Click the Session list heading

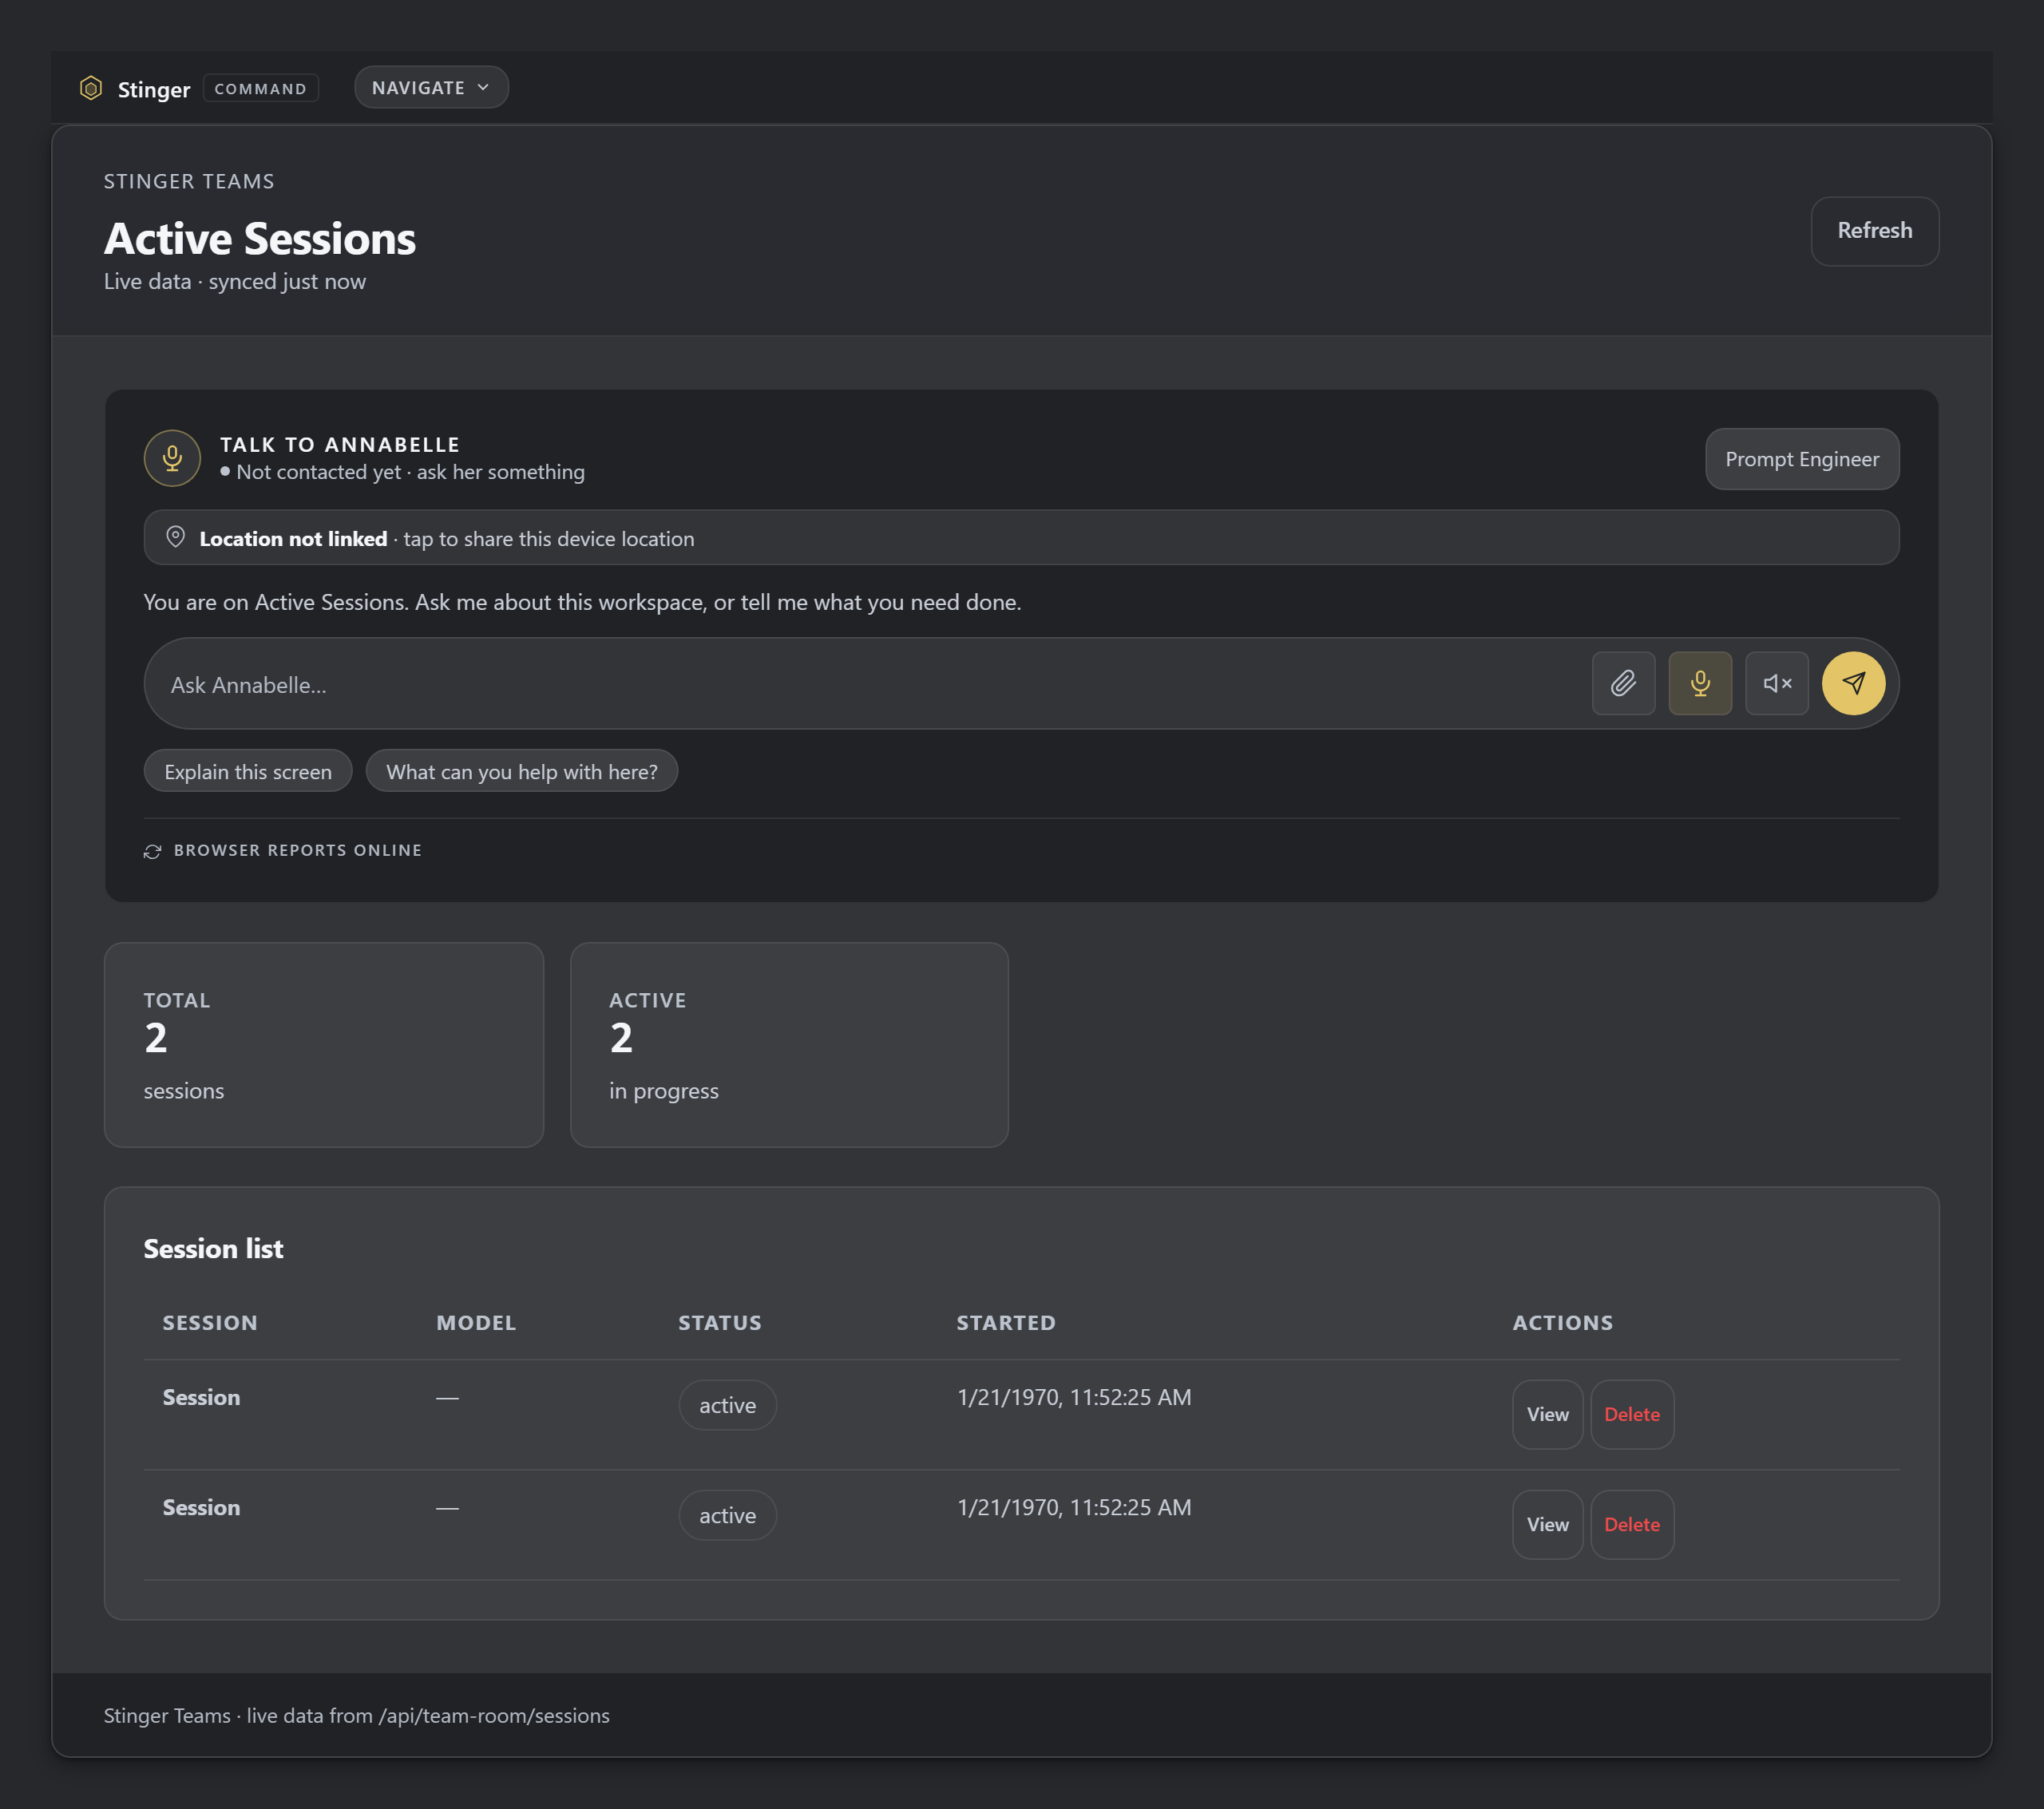213,1249
